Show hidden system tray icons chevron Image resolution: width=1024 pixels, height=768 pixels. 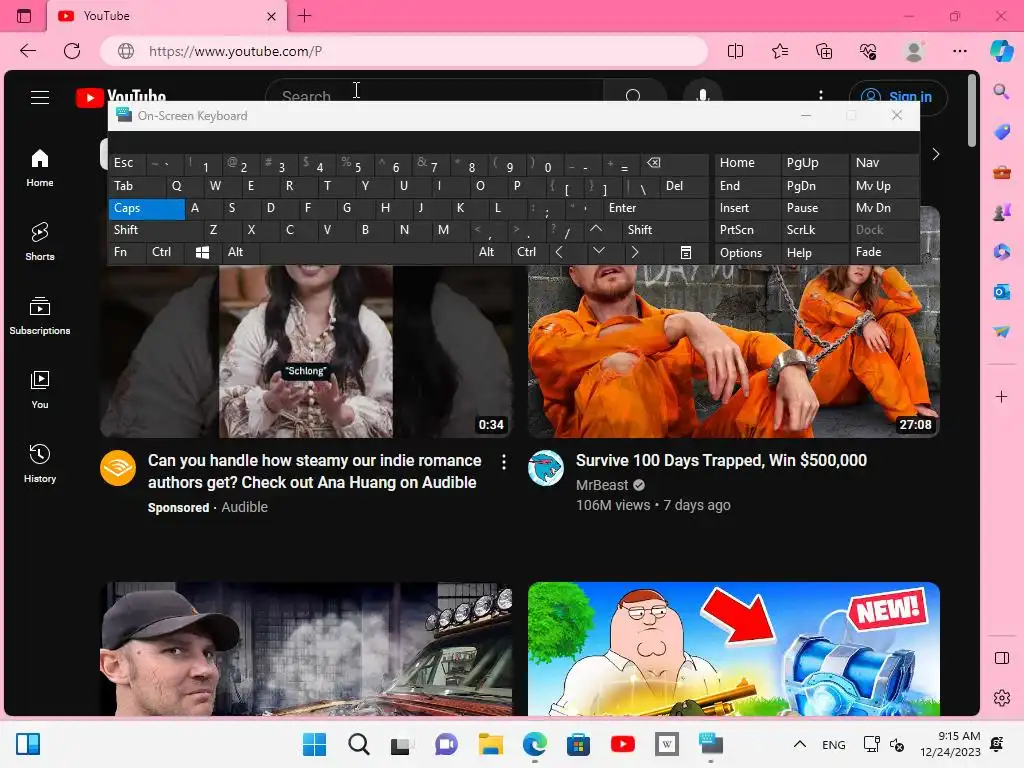799,744
